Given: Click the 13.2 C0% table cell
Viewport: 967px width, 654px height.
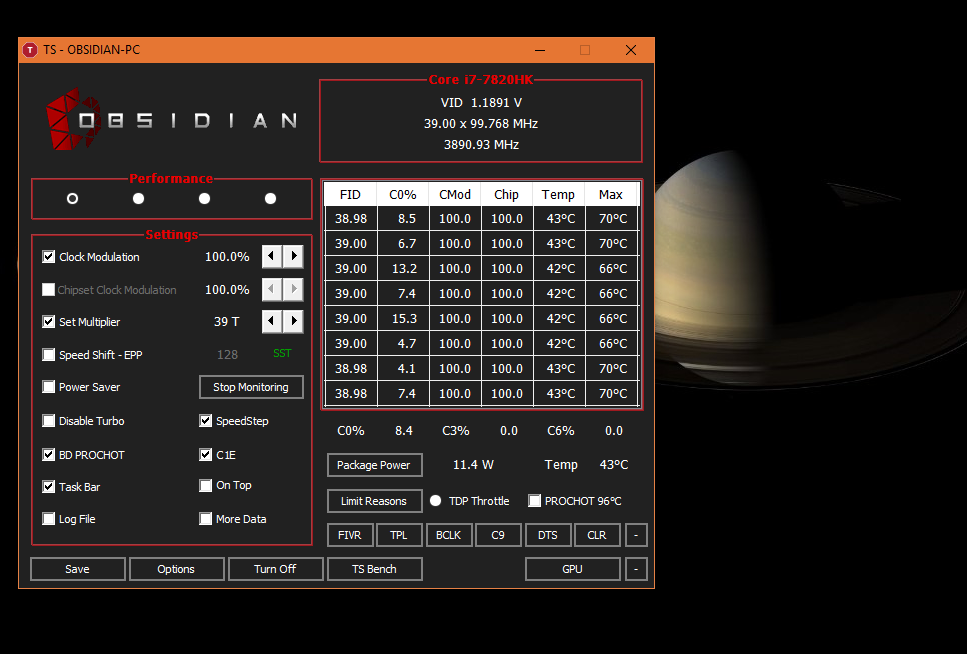Looking at the screenshot, I should click(403, 268).
